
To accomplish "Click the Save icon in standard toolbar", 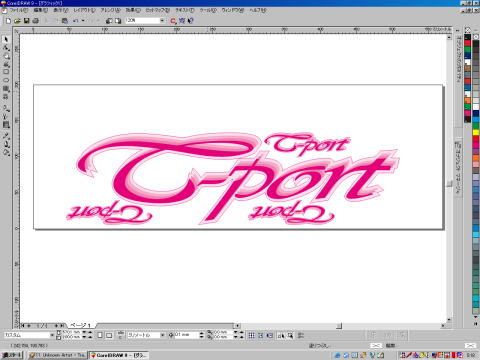I will [x=26, y=21].
